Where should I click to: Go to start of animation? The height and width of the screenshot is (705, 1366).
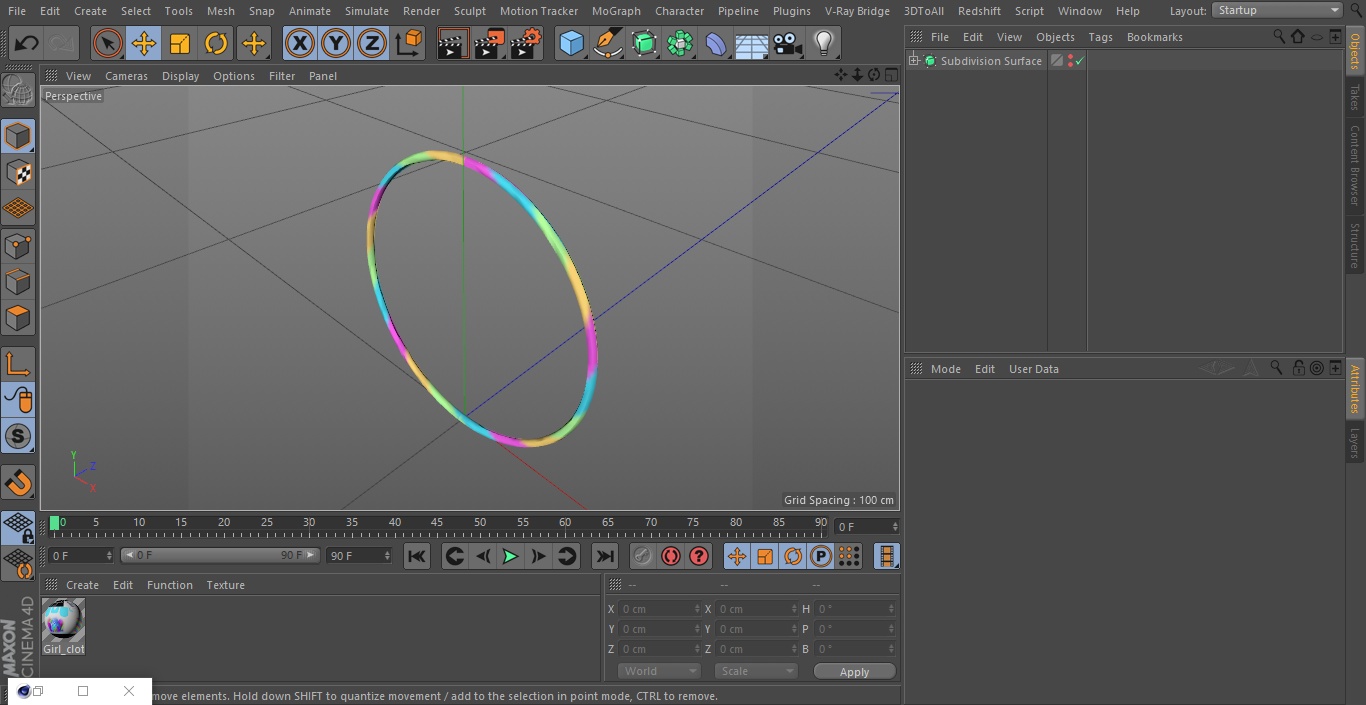point(417,557)
